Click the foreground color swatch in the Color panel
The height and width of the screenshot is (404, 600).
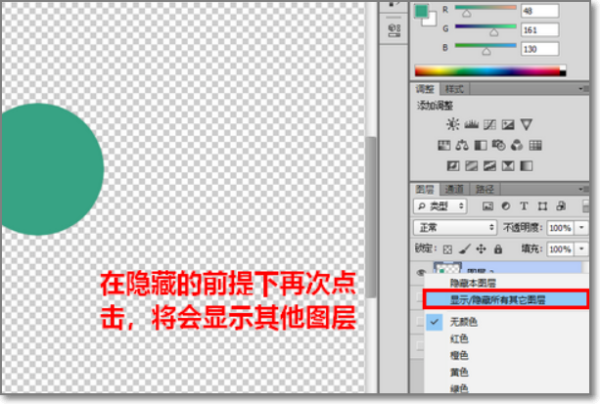421,11
